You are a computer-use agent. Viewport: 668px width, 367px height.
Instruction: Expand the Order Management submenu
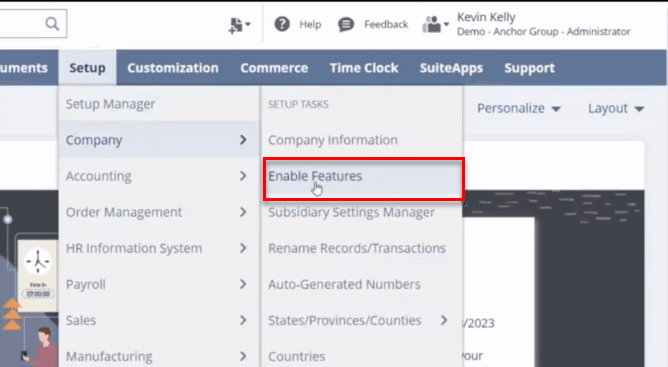[x=159, y=212]
